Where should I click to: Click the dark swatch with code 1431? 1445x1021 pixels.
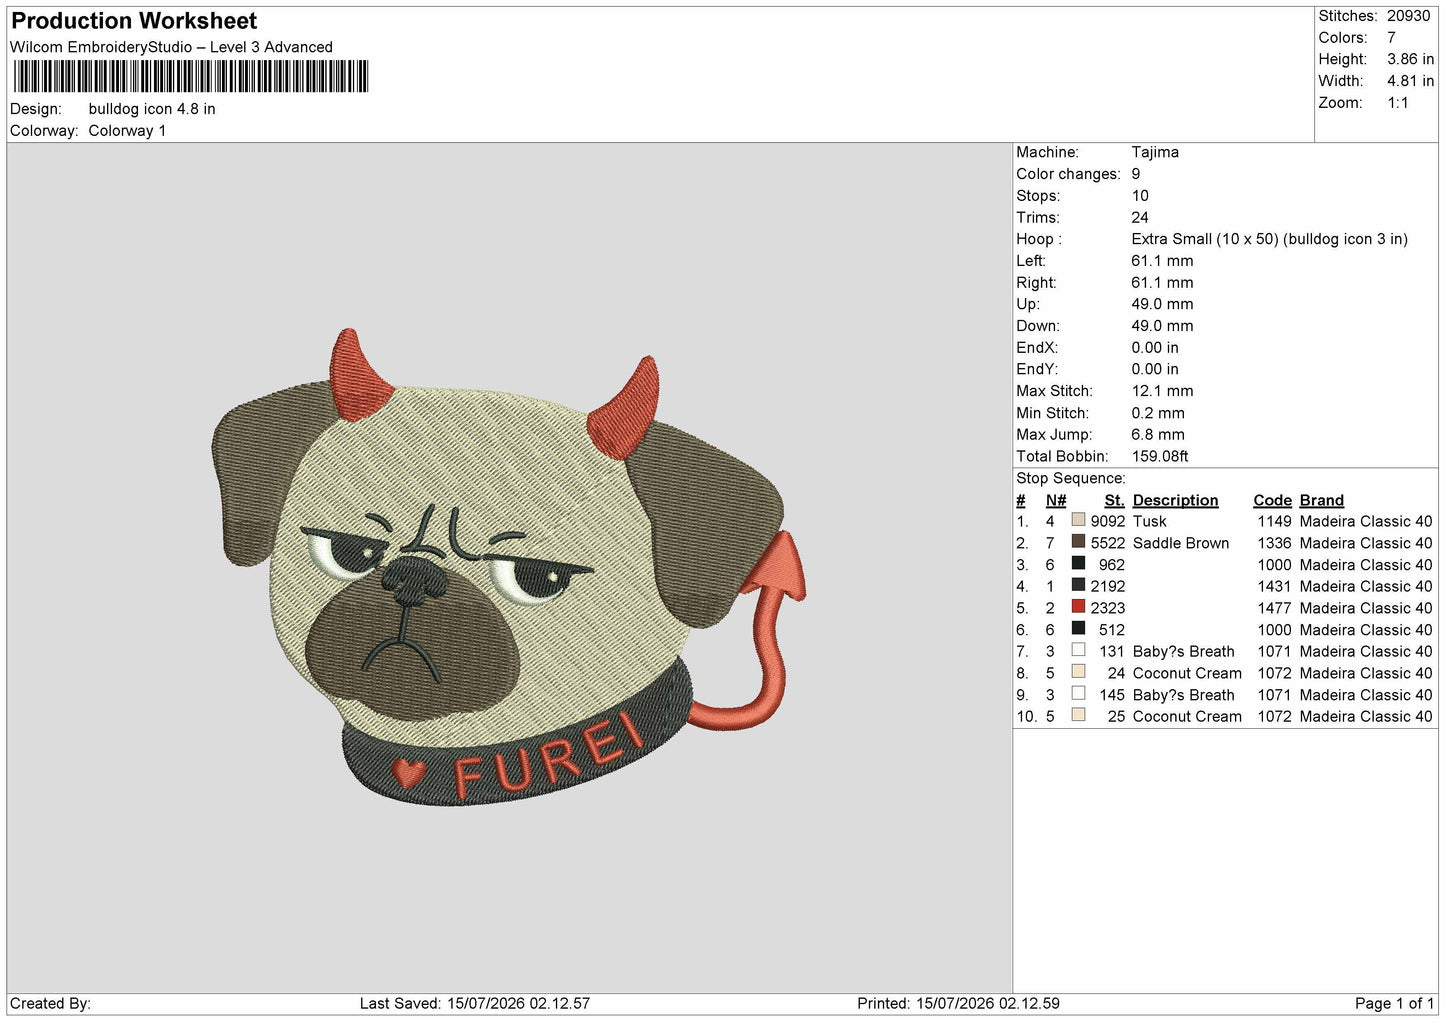tap(1078, 585)
